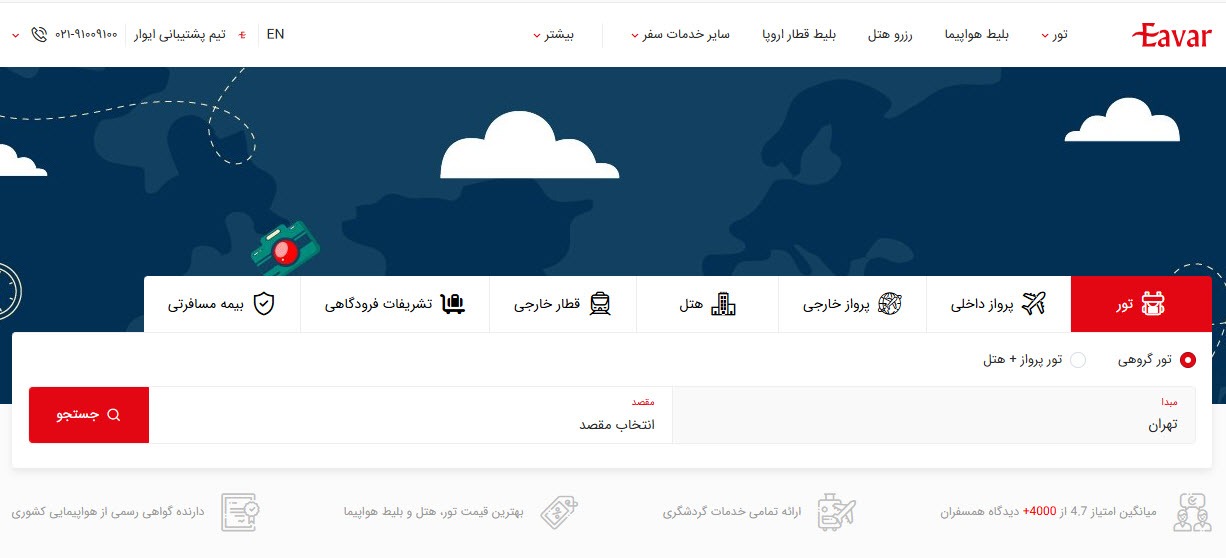Open the رزرو هتل menu item
The width and height of the screenshot is (1226, 558).
click(890, 35)
